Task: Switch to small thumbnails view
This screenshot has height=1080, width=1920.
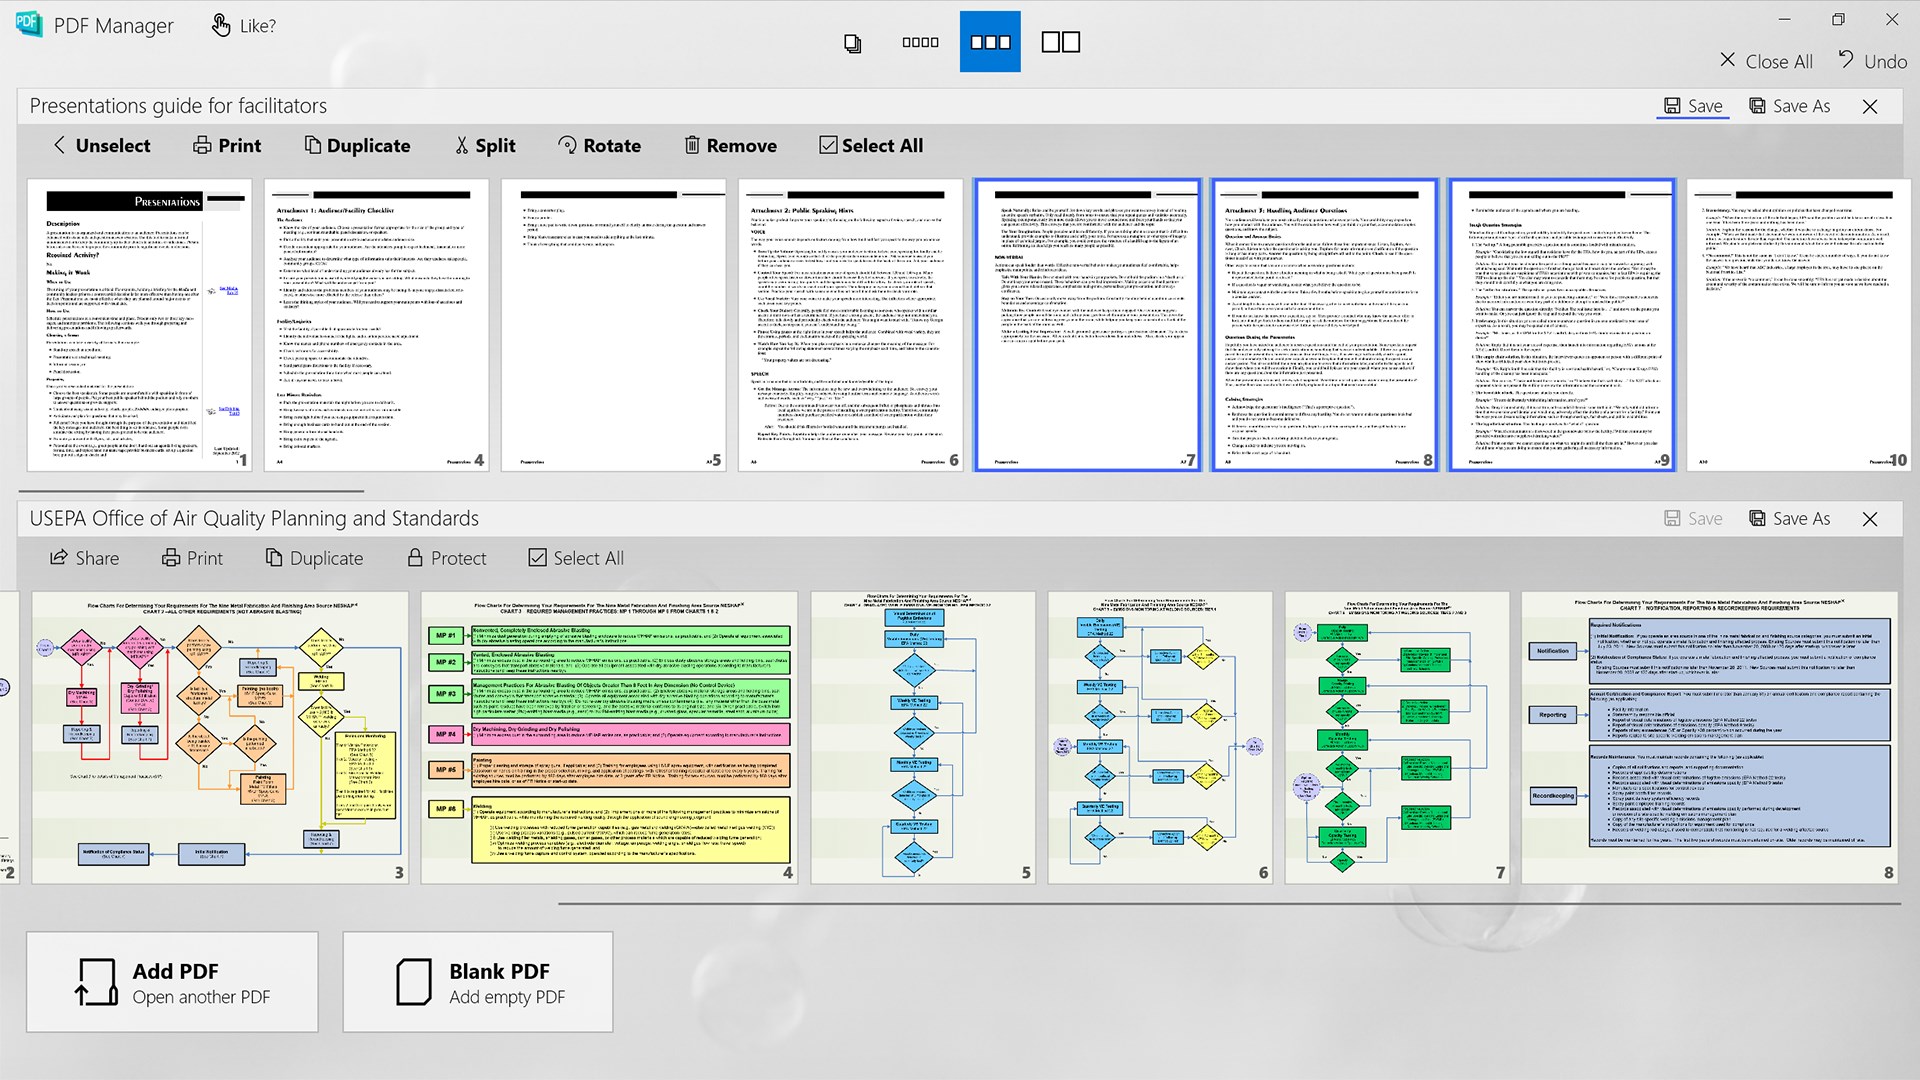Action: [x=920, y=41]
